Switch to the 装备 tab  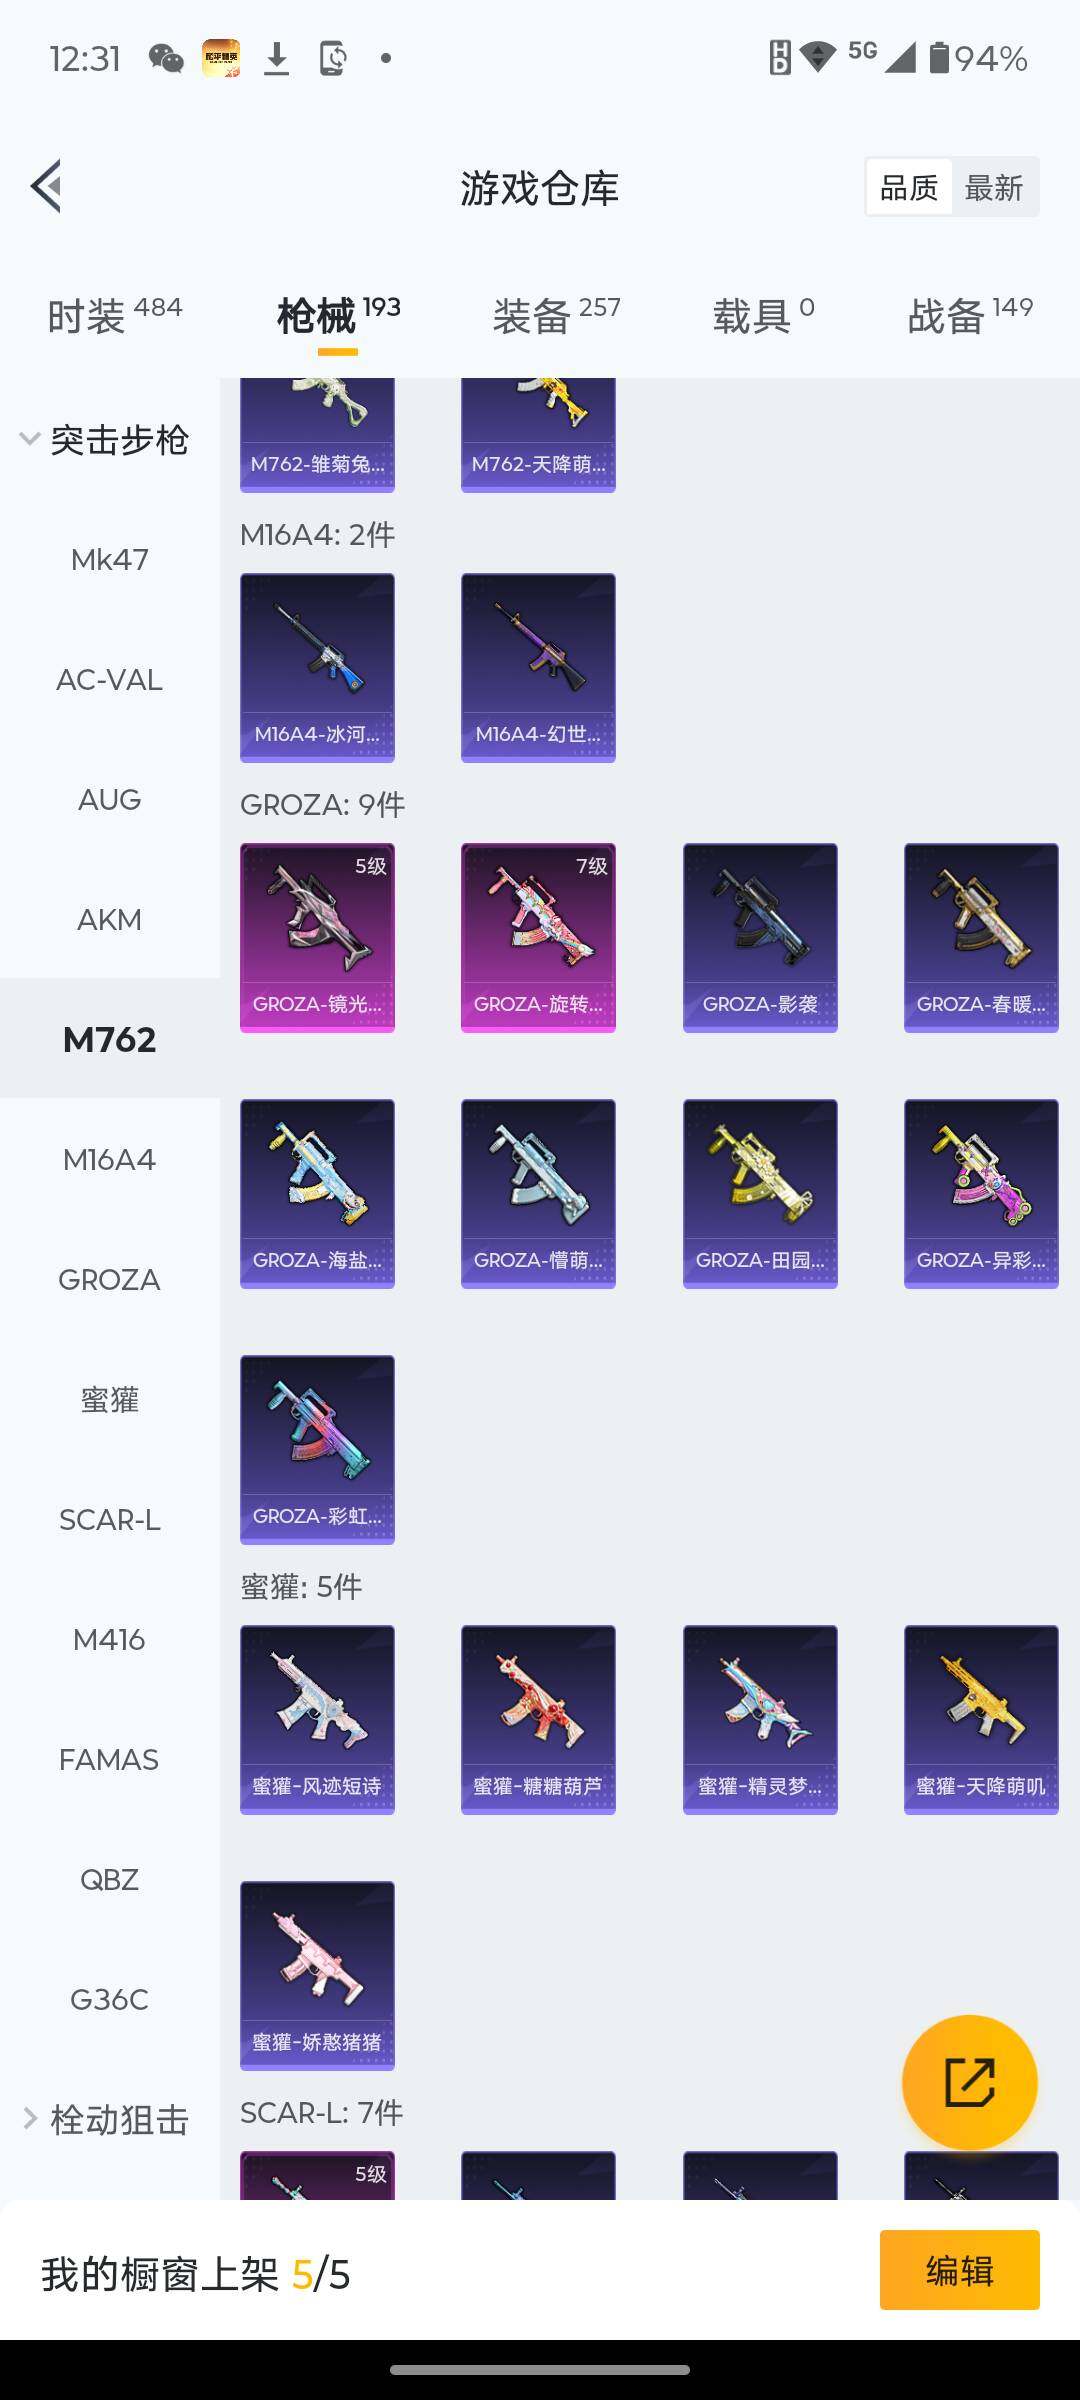[x=556, y=316]
